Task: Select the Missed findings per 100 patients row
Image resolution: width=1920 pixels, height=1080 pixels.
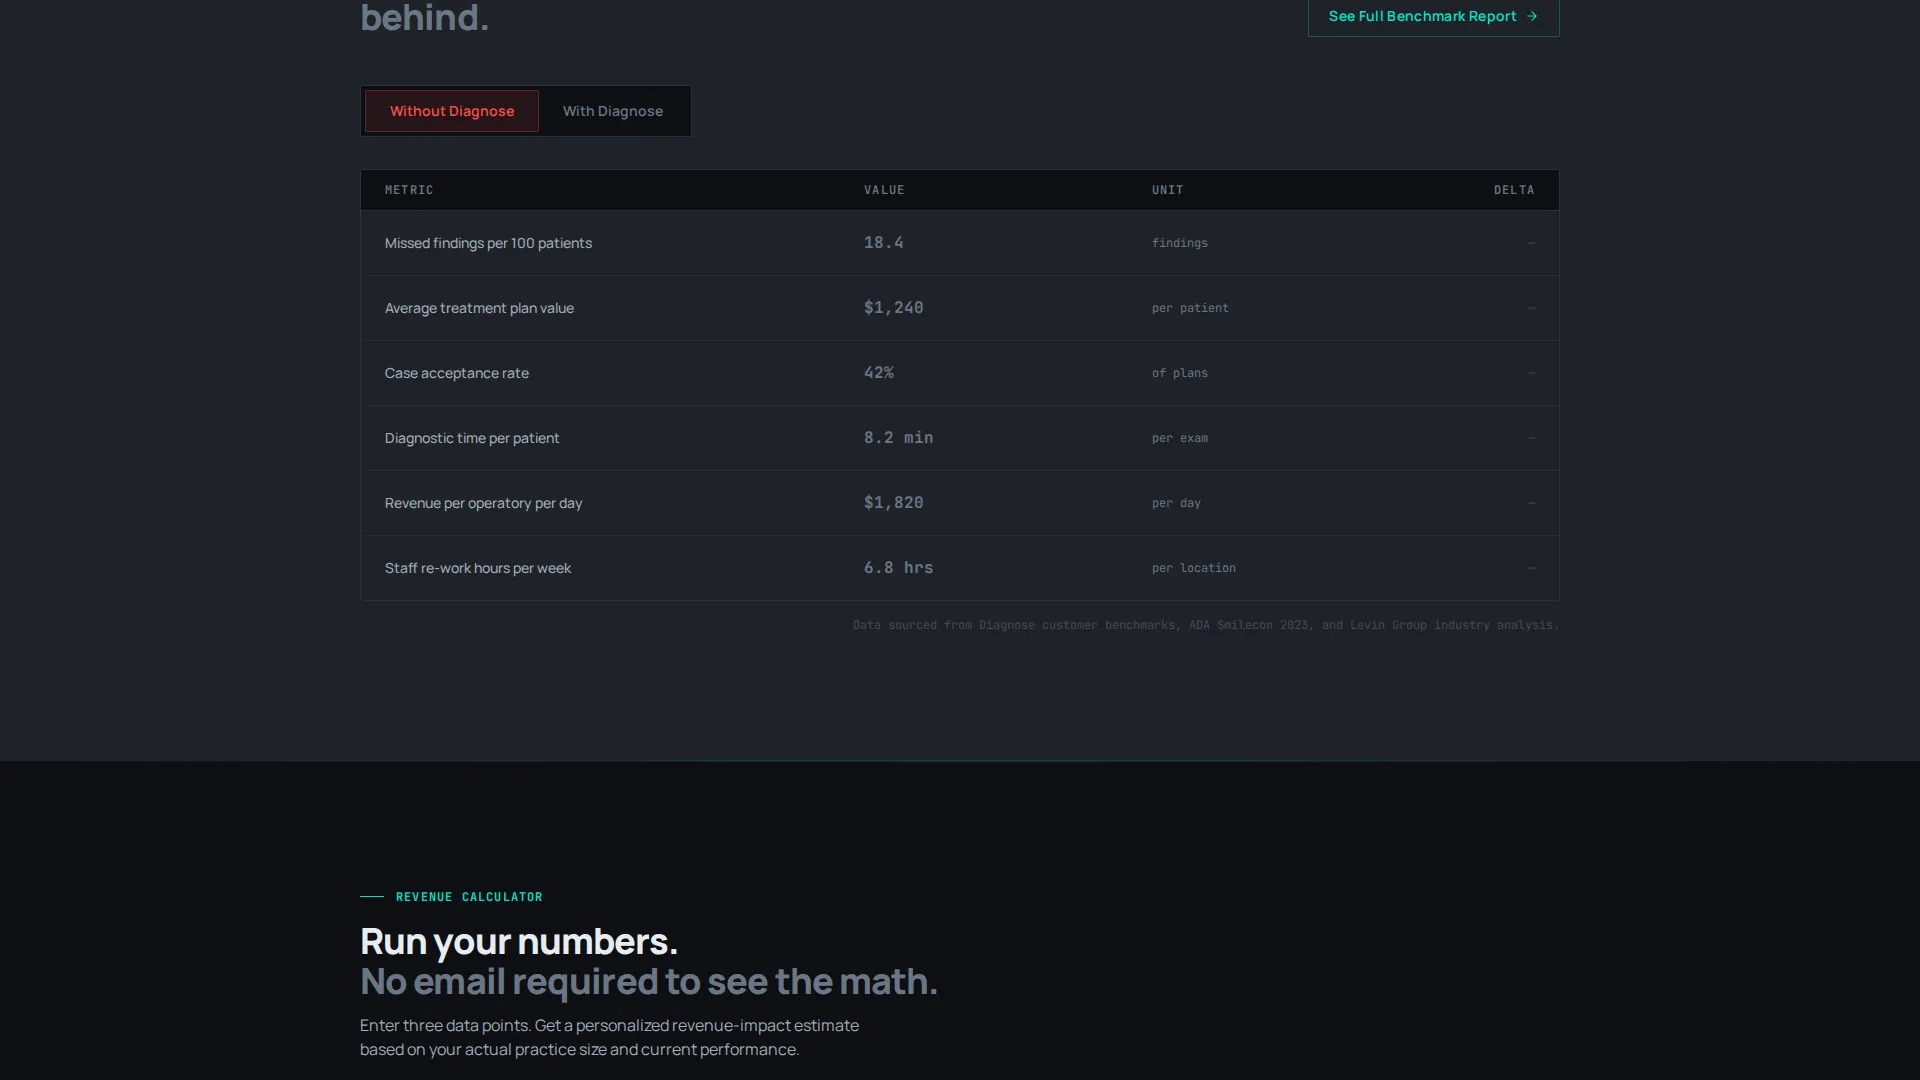Action: click(x=959, y=243)
